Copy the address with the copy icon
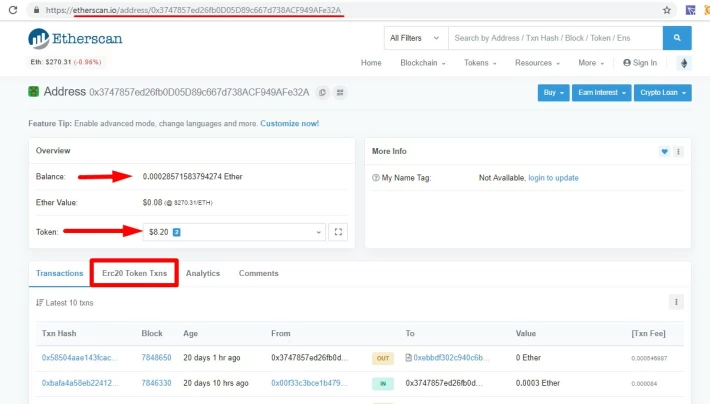Screen dimensions: 710x404 (x=322, y=92)
